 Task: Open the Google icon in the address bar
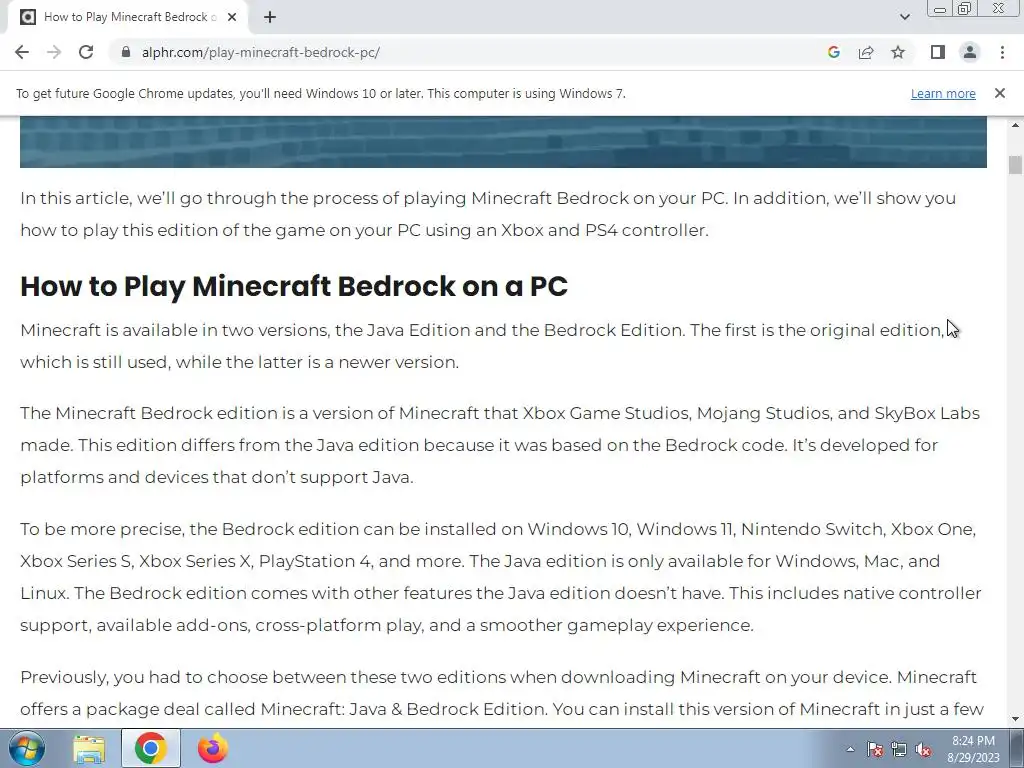tap(833, 52)
